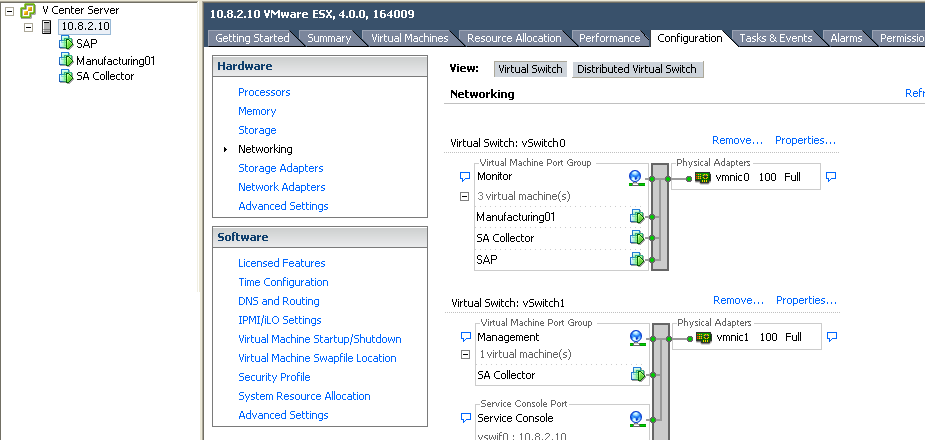Click the V Center Server icon

pos(28,10)
